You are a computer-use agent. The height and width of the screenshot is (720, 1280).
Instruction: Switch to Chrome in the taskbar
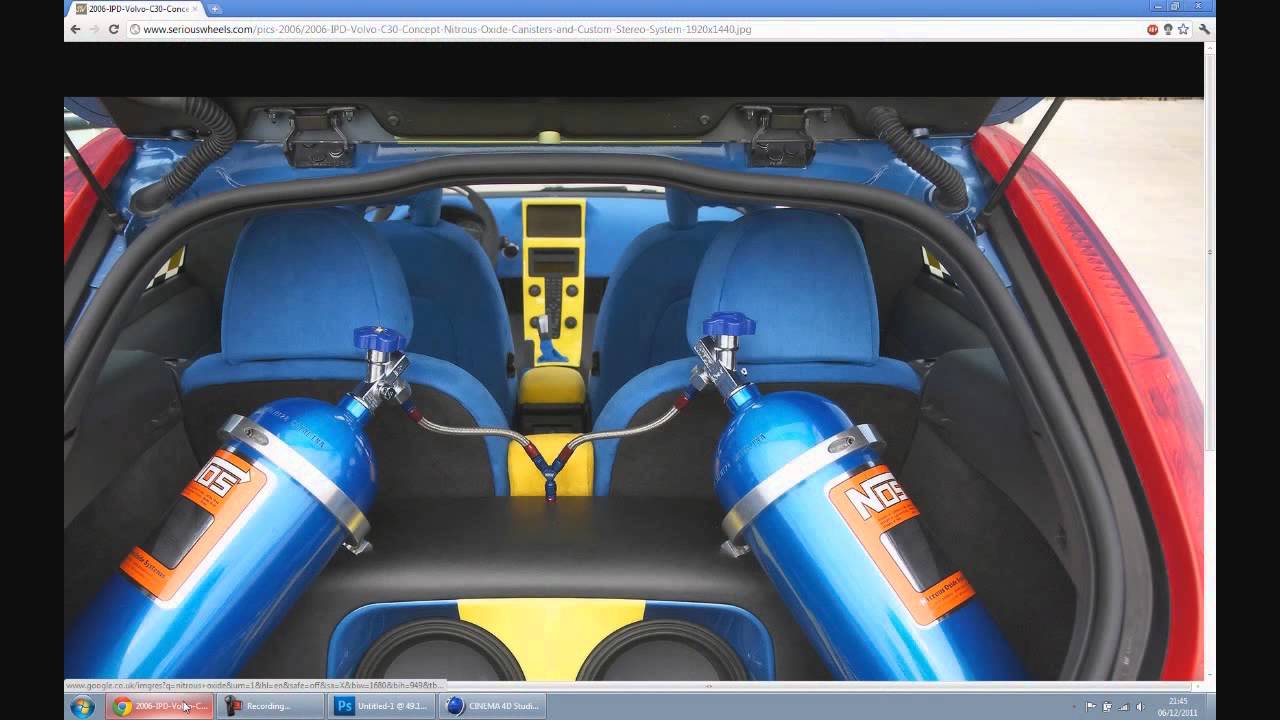pos(161,706)
